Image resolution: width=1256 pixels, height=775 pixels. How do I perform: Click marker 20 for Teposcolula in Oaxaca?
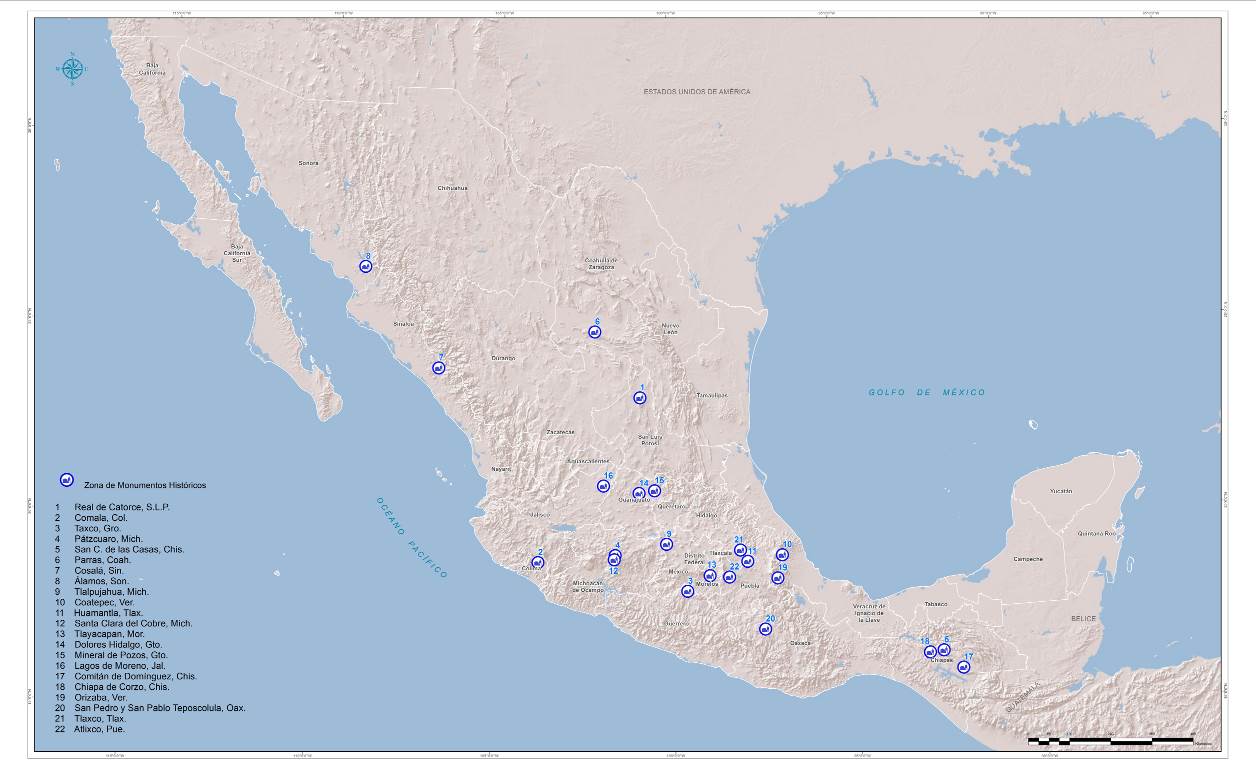(x=765, y=629)
